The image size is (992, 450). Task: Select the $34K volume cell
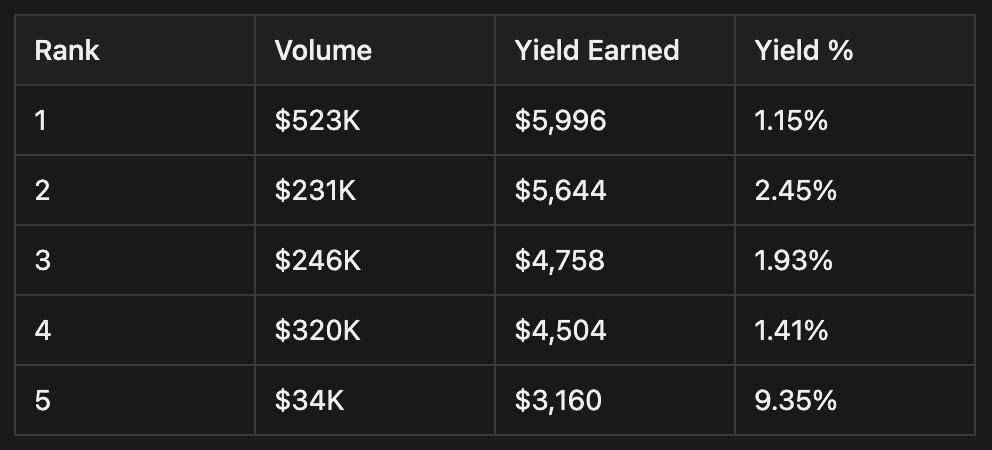[x=310, y=401]
